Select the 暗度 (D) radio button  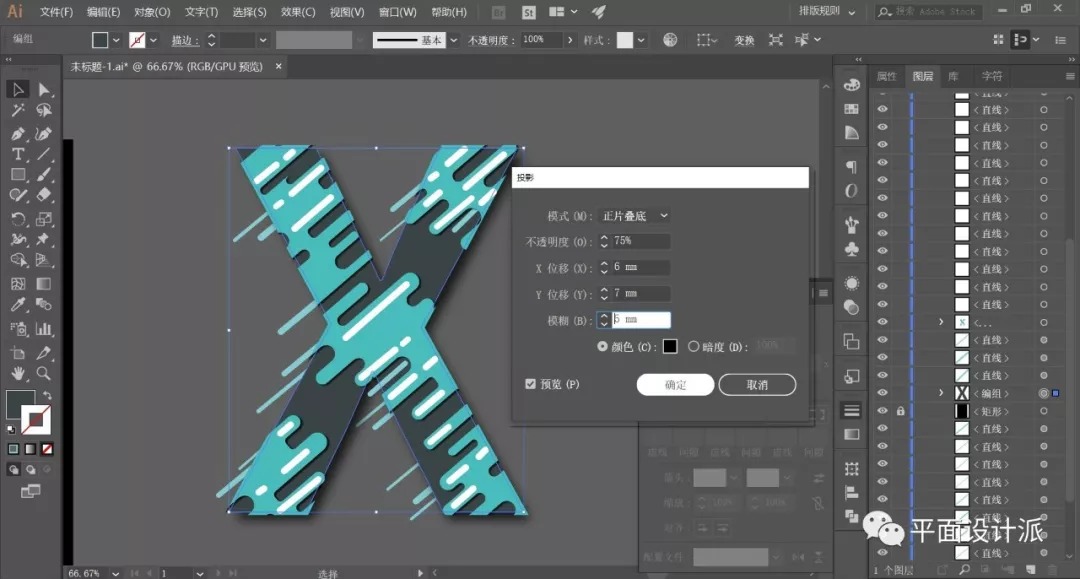click(694, 346)
